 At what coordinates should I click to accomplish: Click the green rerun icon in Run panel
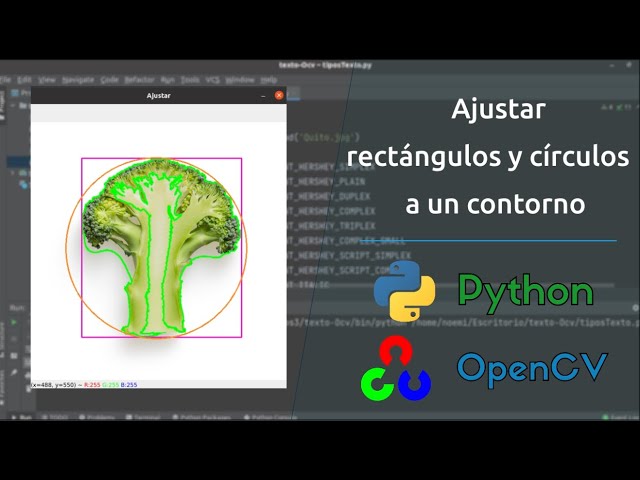tap(13, 322)
